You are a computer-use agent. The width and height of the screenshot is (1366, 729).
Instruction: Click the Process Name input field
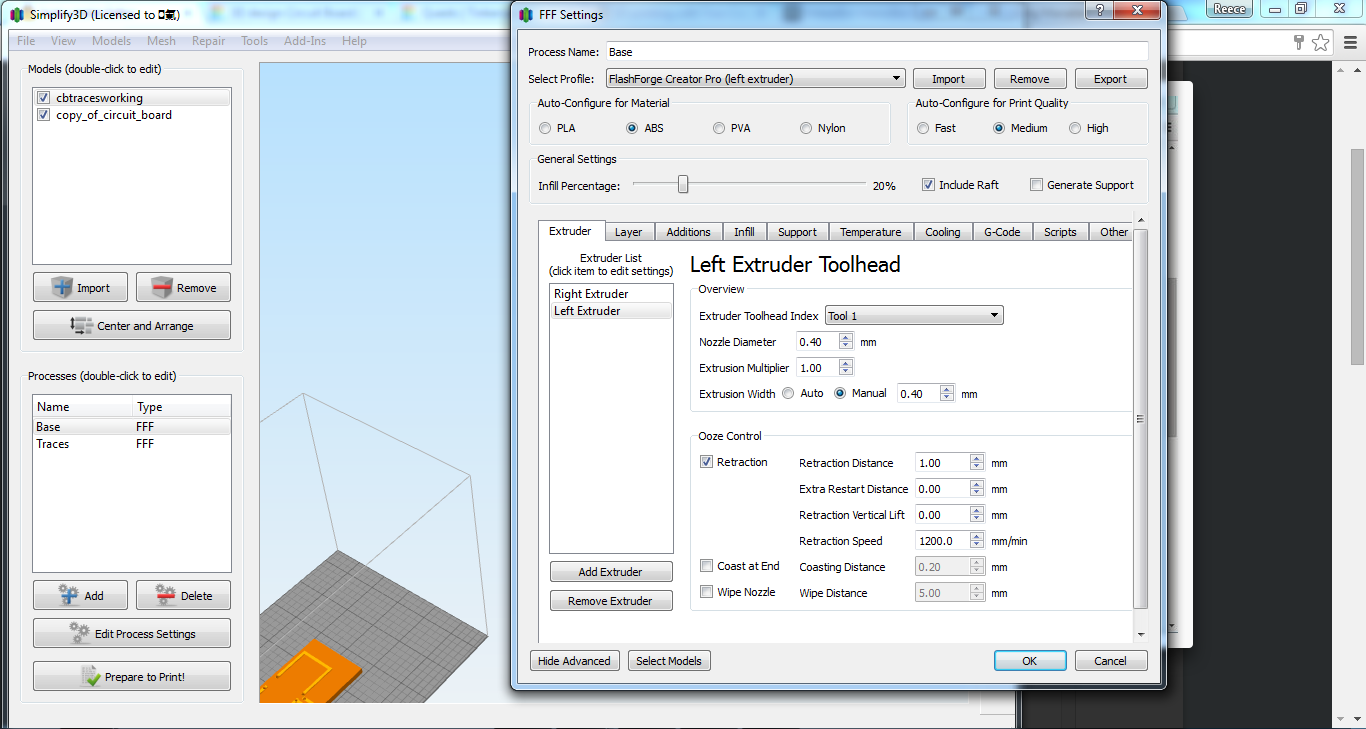click(876, 52)
